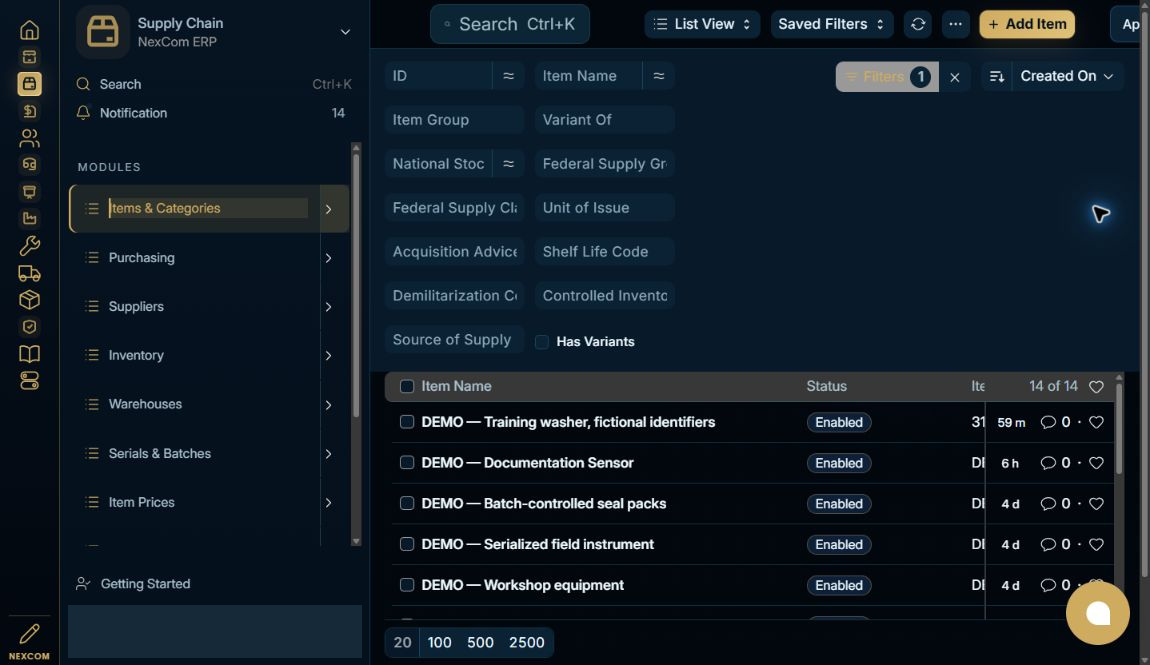
Task: Expand Items & Categories chevron
Action: [329, 209]
